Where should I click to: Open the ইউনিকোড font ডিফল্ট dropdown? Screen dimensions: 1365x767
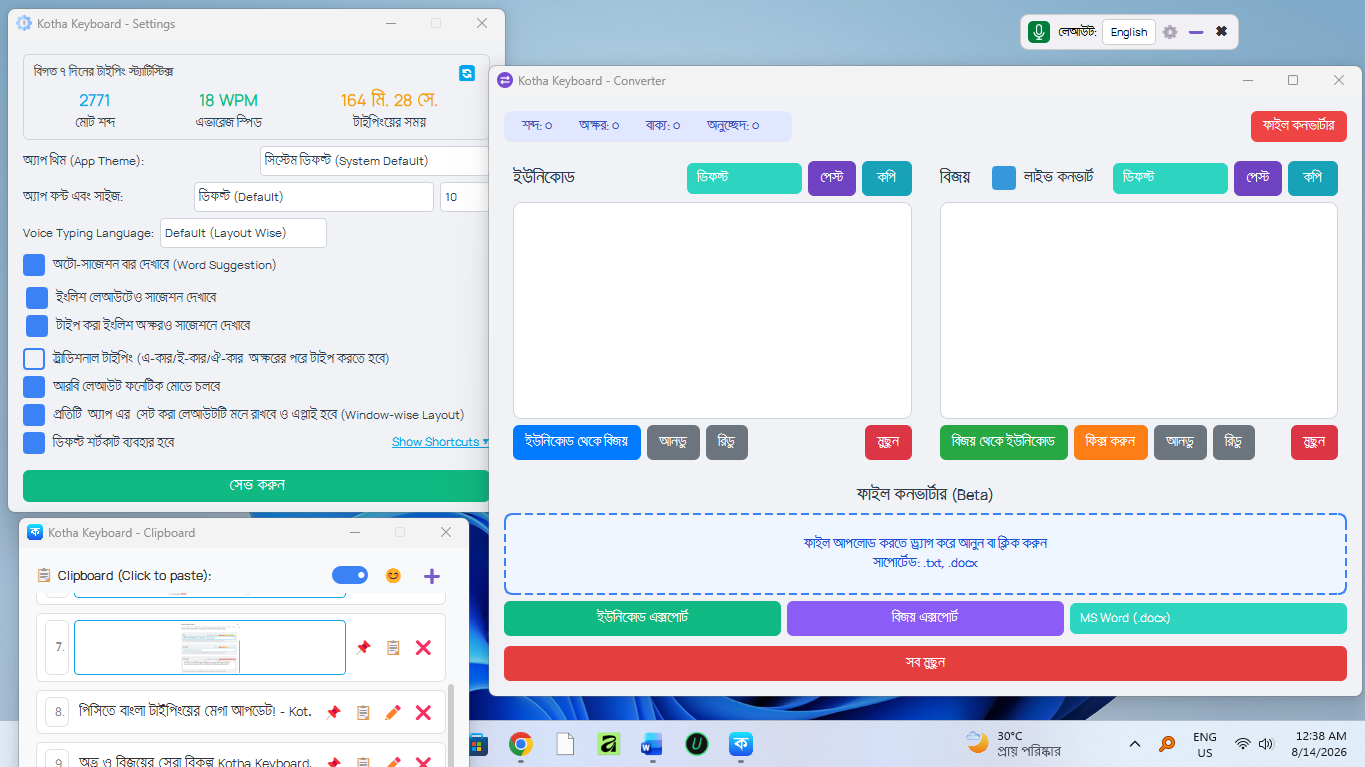pos(744,179)
